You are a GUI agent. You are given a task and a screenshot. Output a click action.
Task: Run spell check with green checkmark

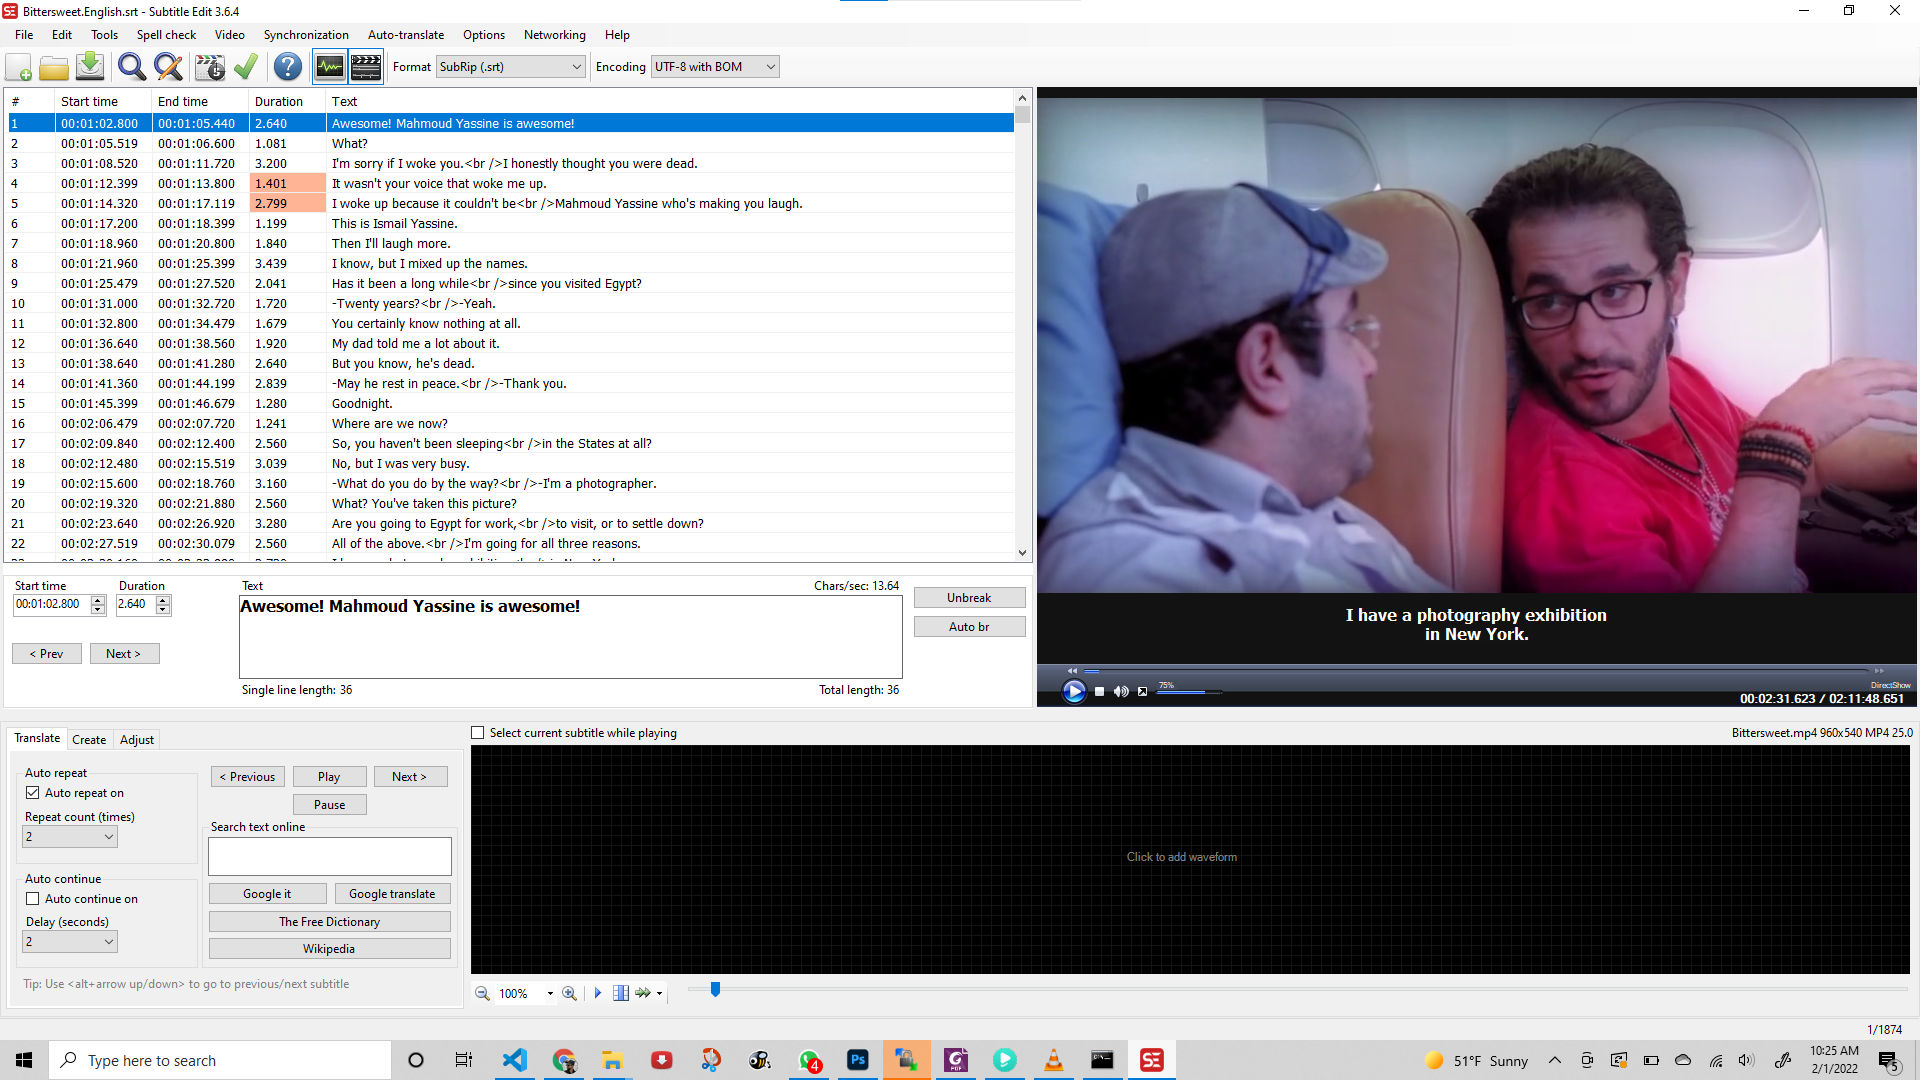pyautogui.click(x=246, y=67)
